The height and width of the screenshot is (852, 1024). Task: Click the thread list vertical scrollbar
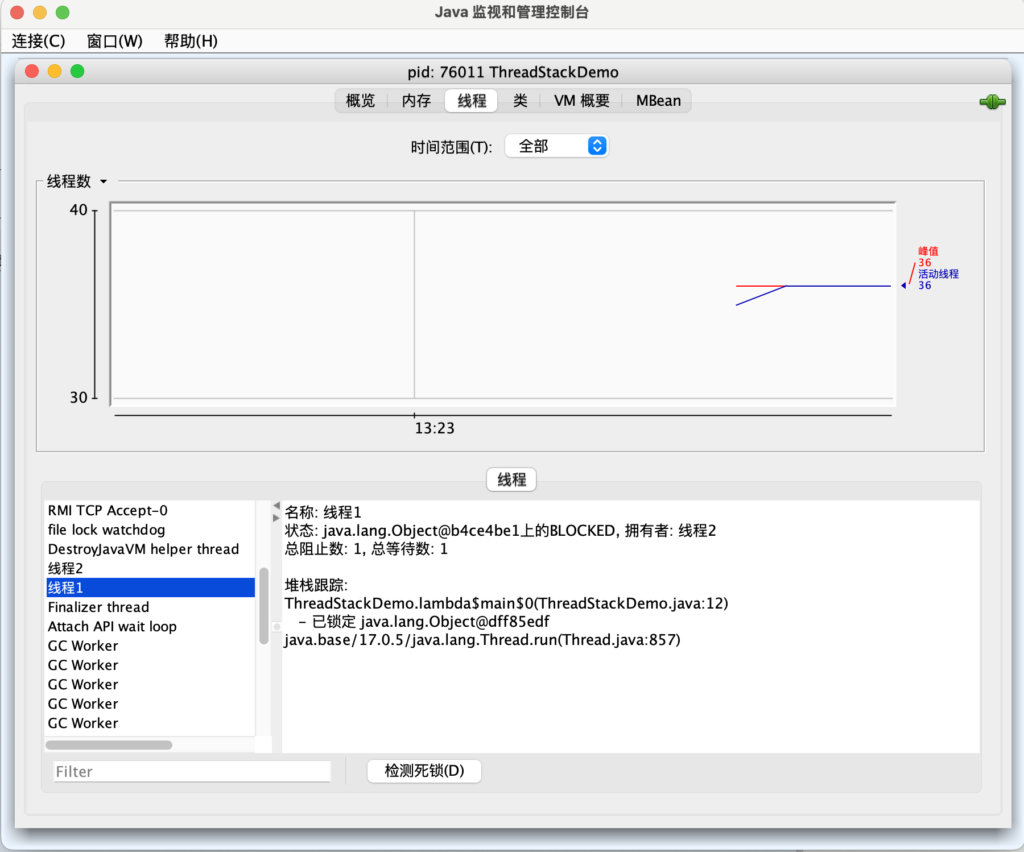[264, 606]
